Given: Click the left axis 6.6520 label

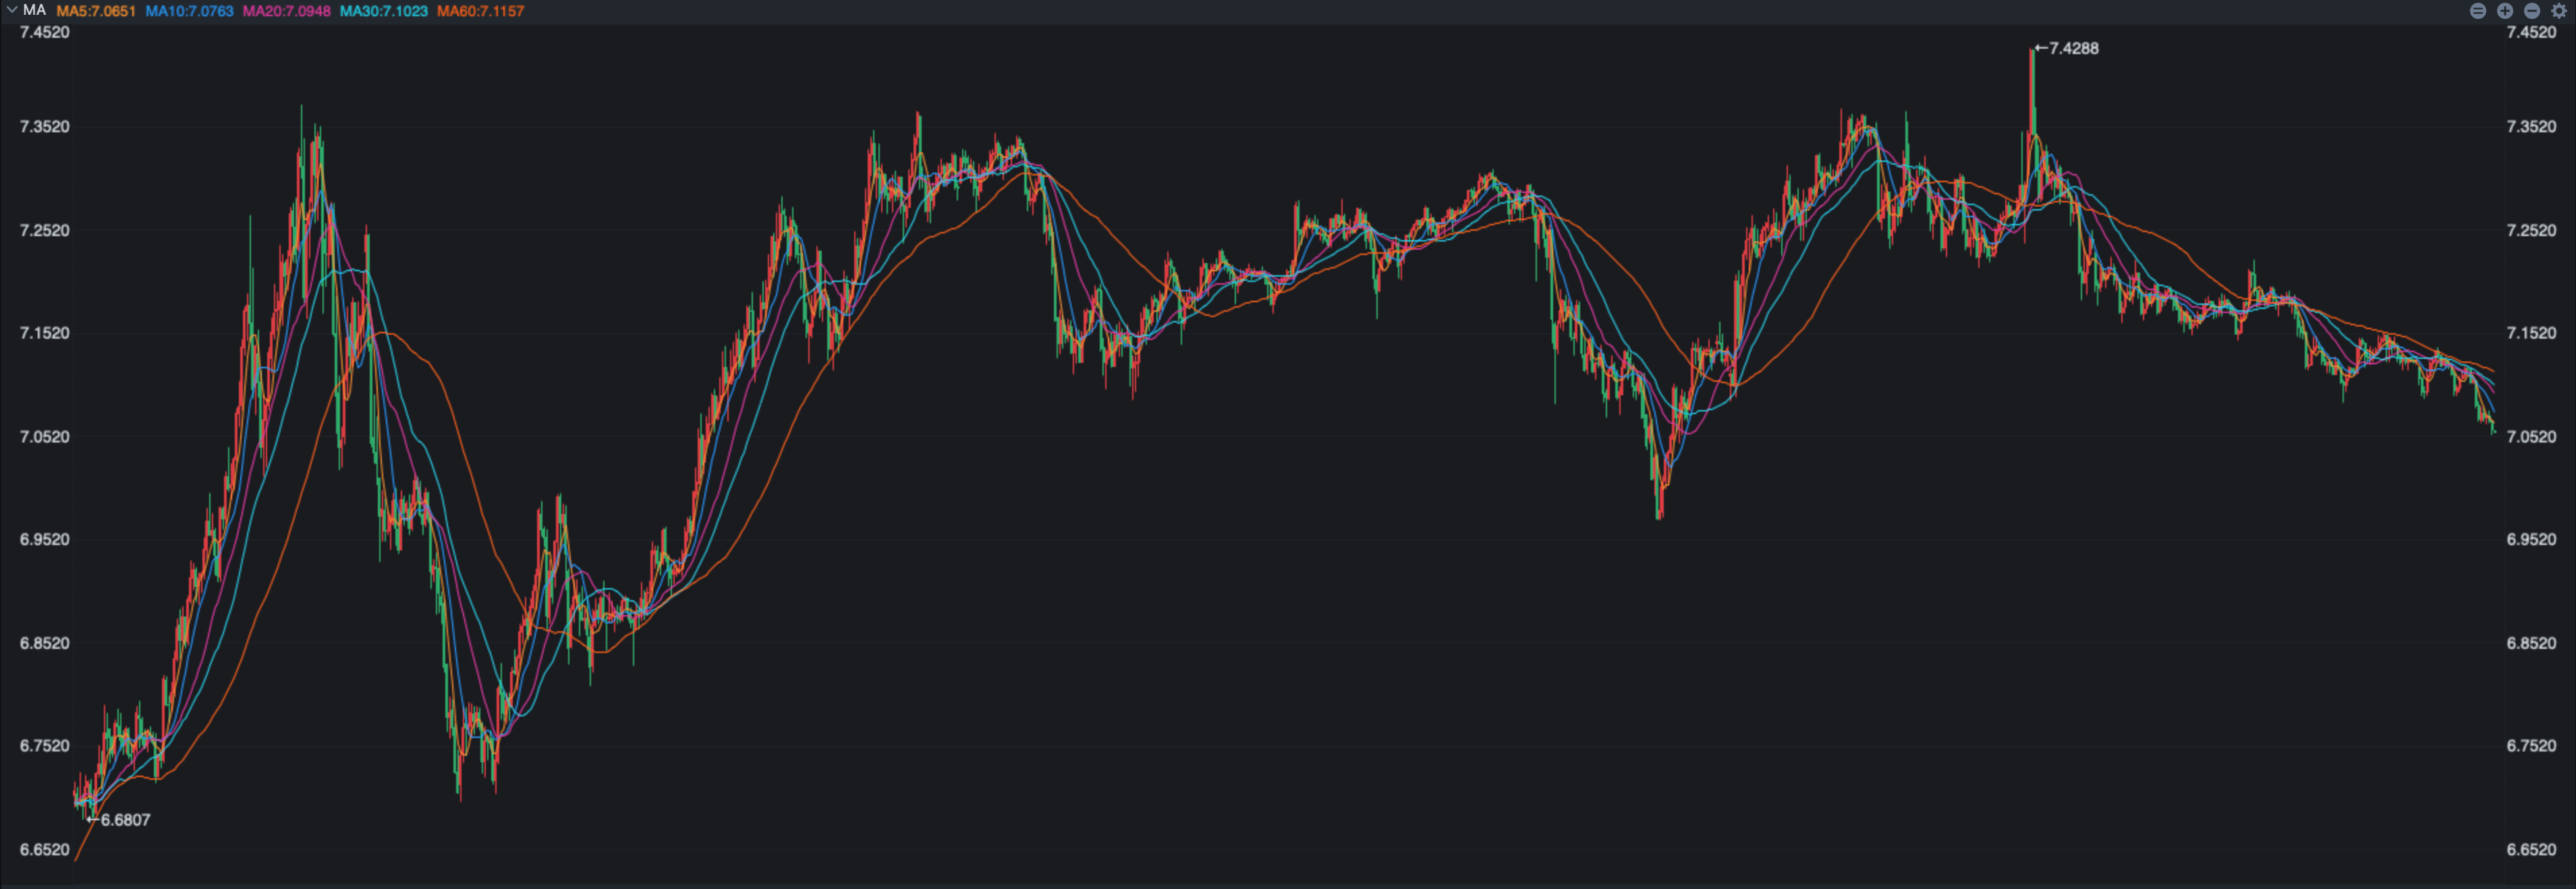Looking at the screenshot, I should (x=45, y=849).
